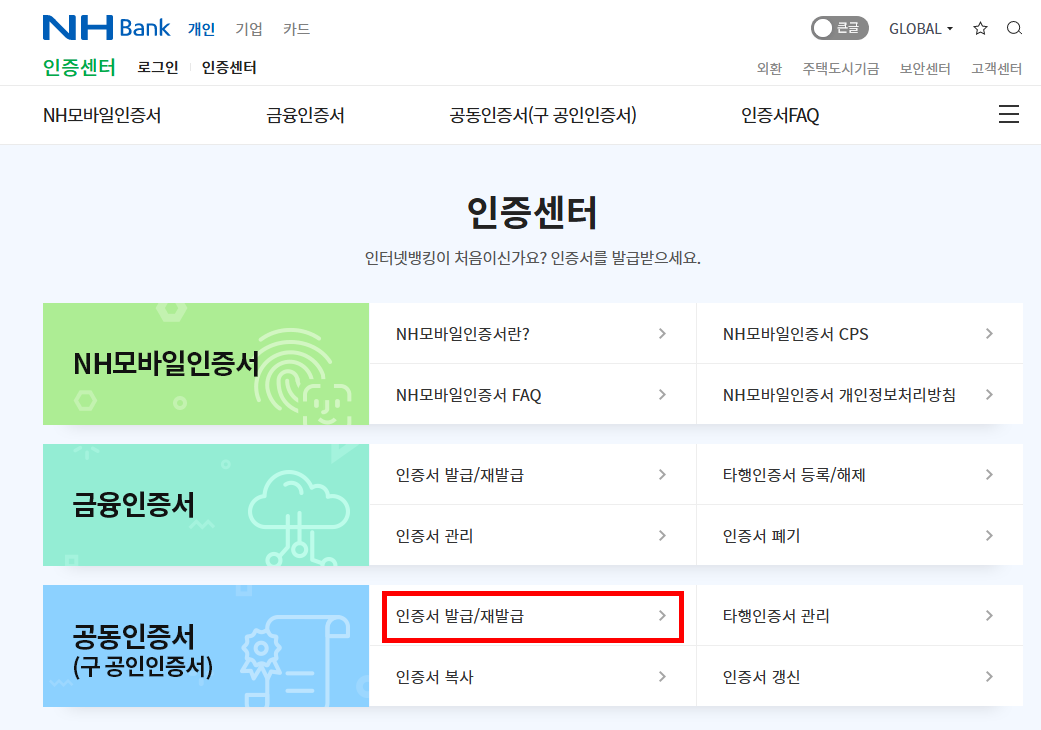This screenshot has height=730, width=1041.
Task: Click the NH Bank logo
Action: [106, 28]
